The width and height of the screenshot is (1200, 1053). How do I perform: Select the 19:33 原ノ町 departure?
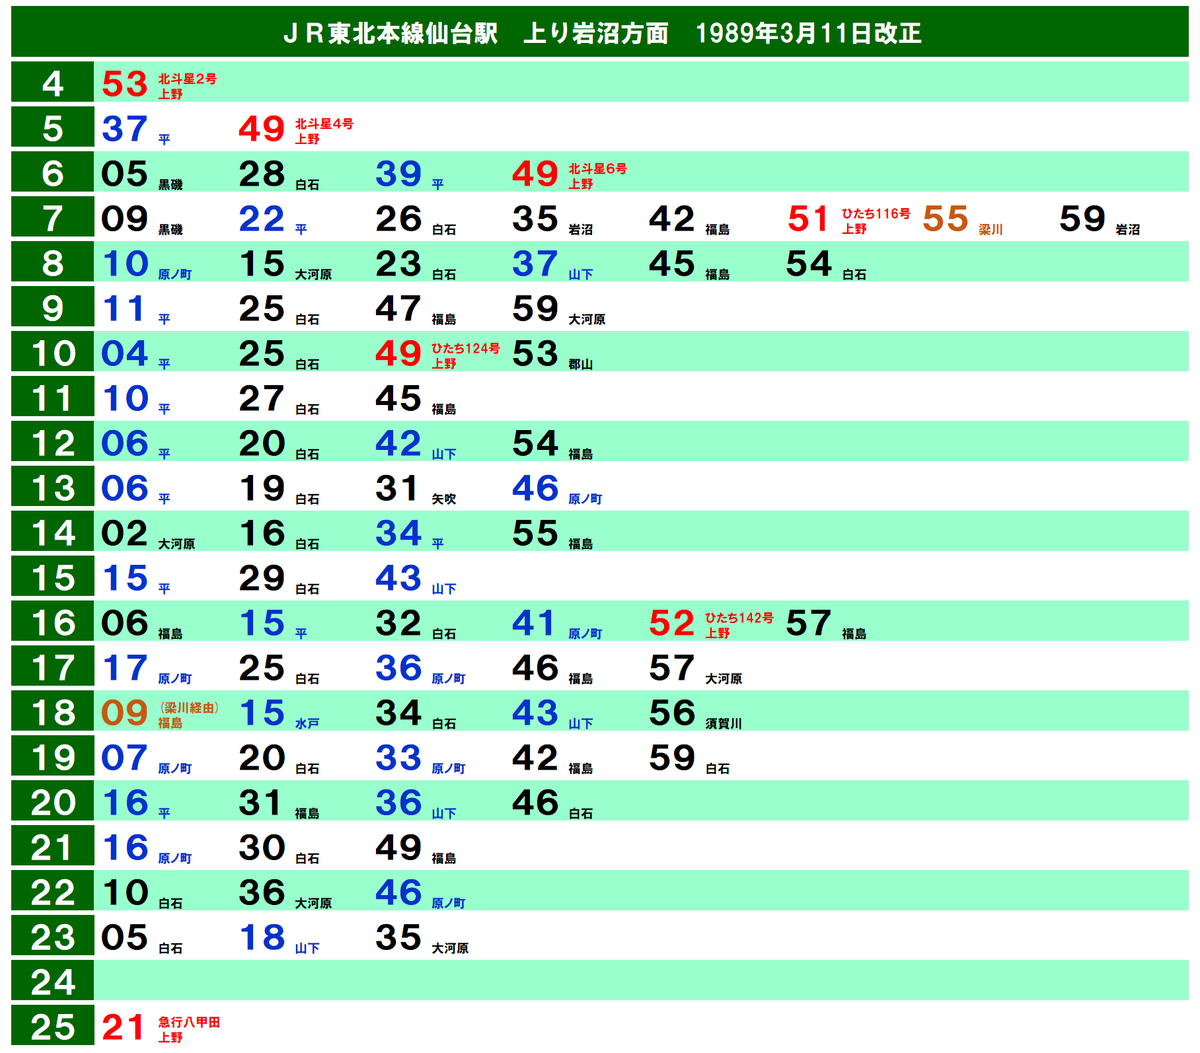click(421, 759)
